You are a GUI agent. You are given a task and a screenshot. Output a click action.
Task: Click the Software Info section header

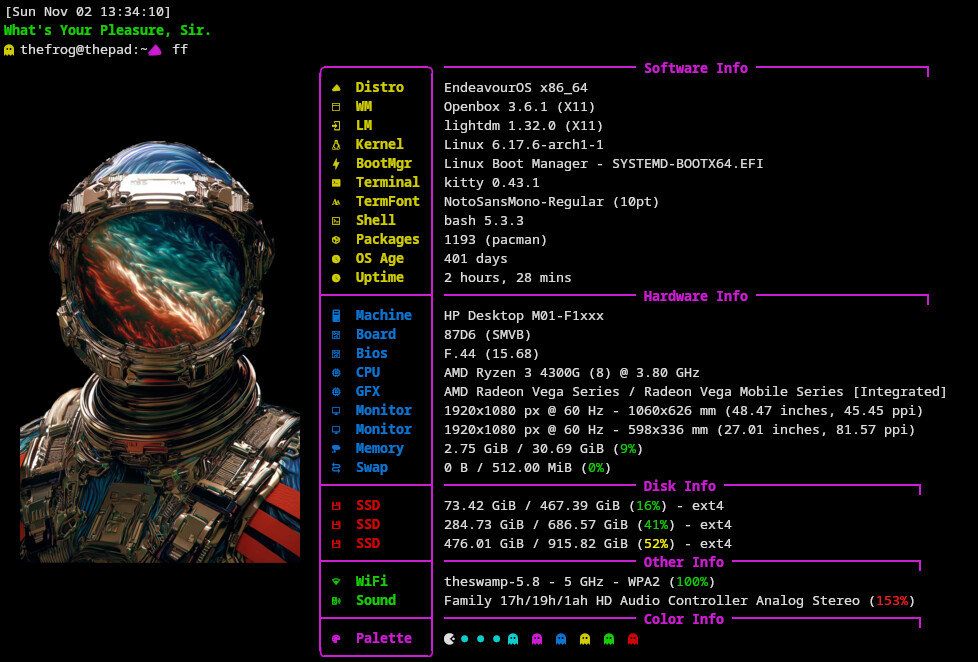695,68
